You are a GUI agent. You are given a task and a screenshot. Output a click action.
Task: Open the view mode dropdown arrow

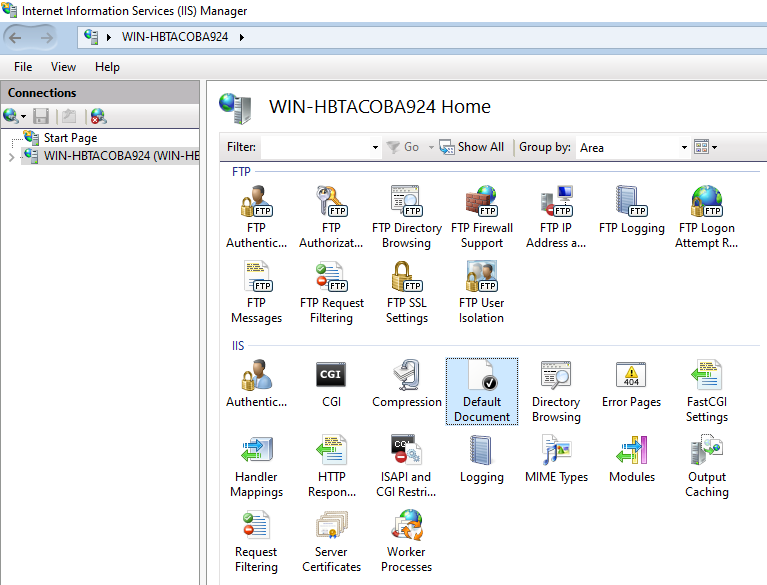(x=714, y=147)
